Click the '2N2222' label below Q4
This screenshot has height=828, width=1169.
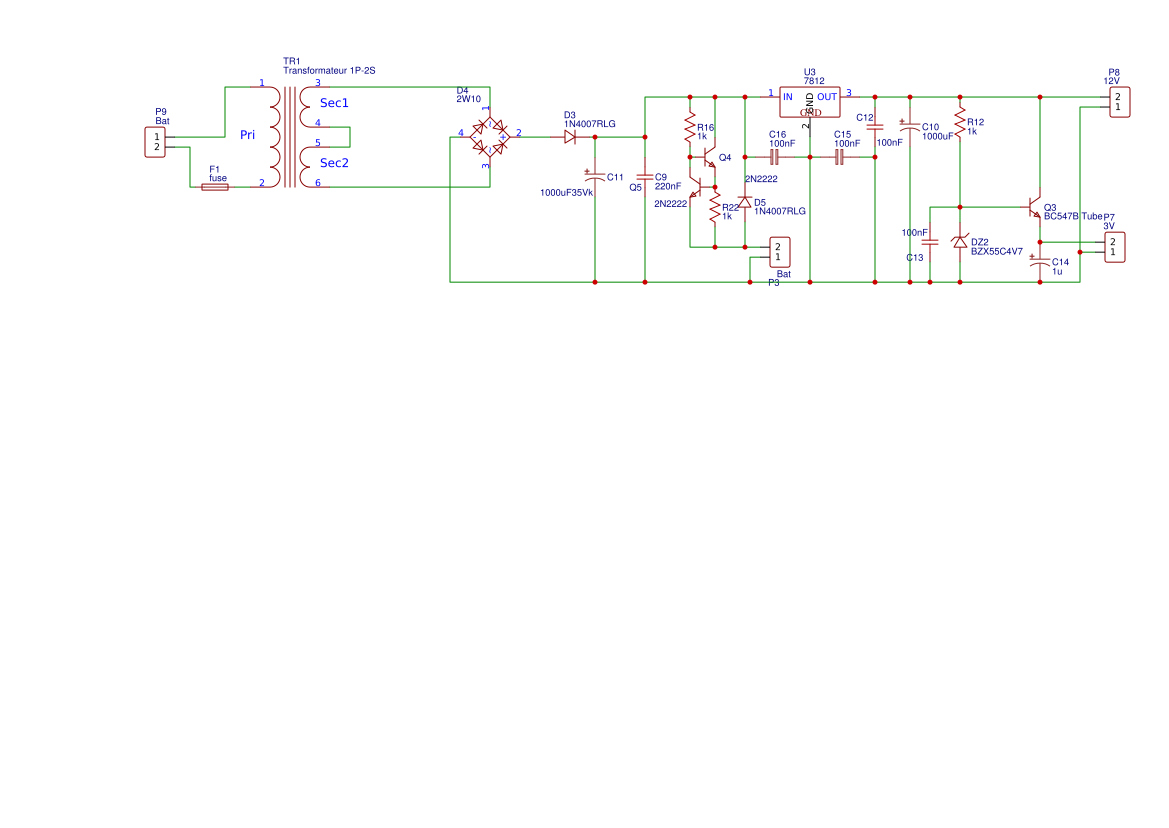(761, 179)
